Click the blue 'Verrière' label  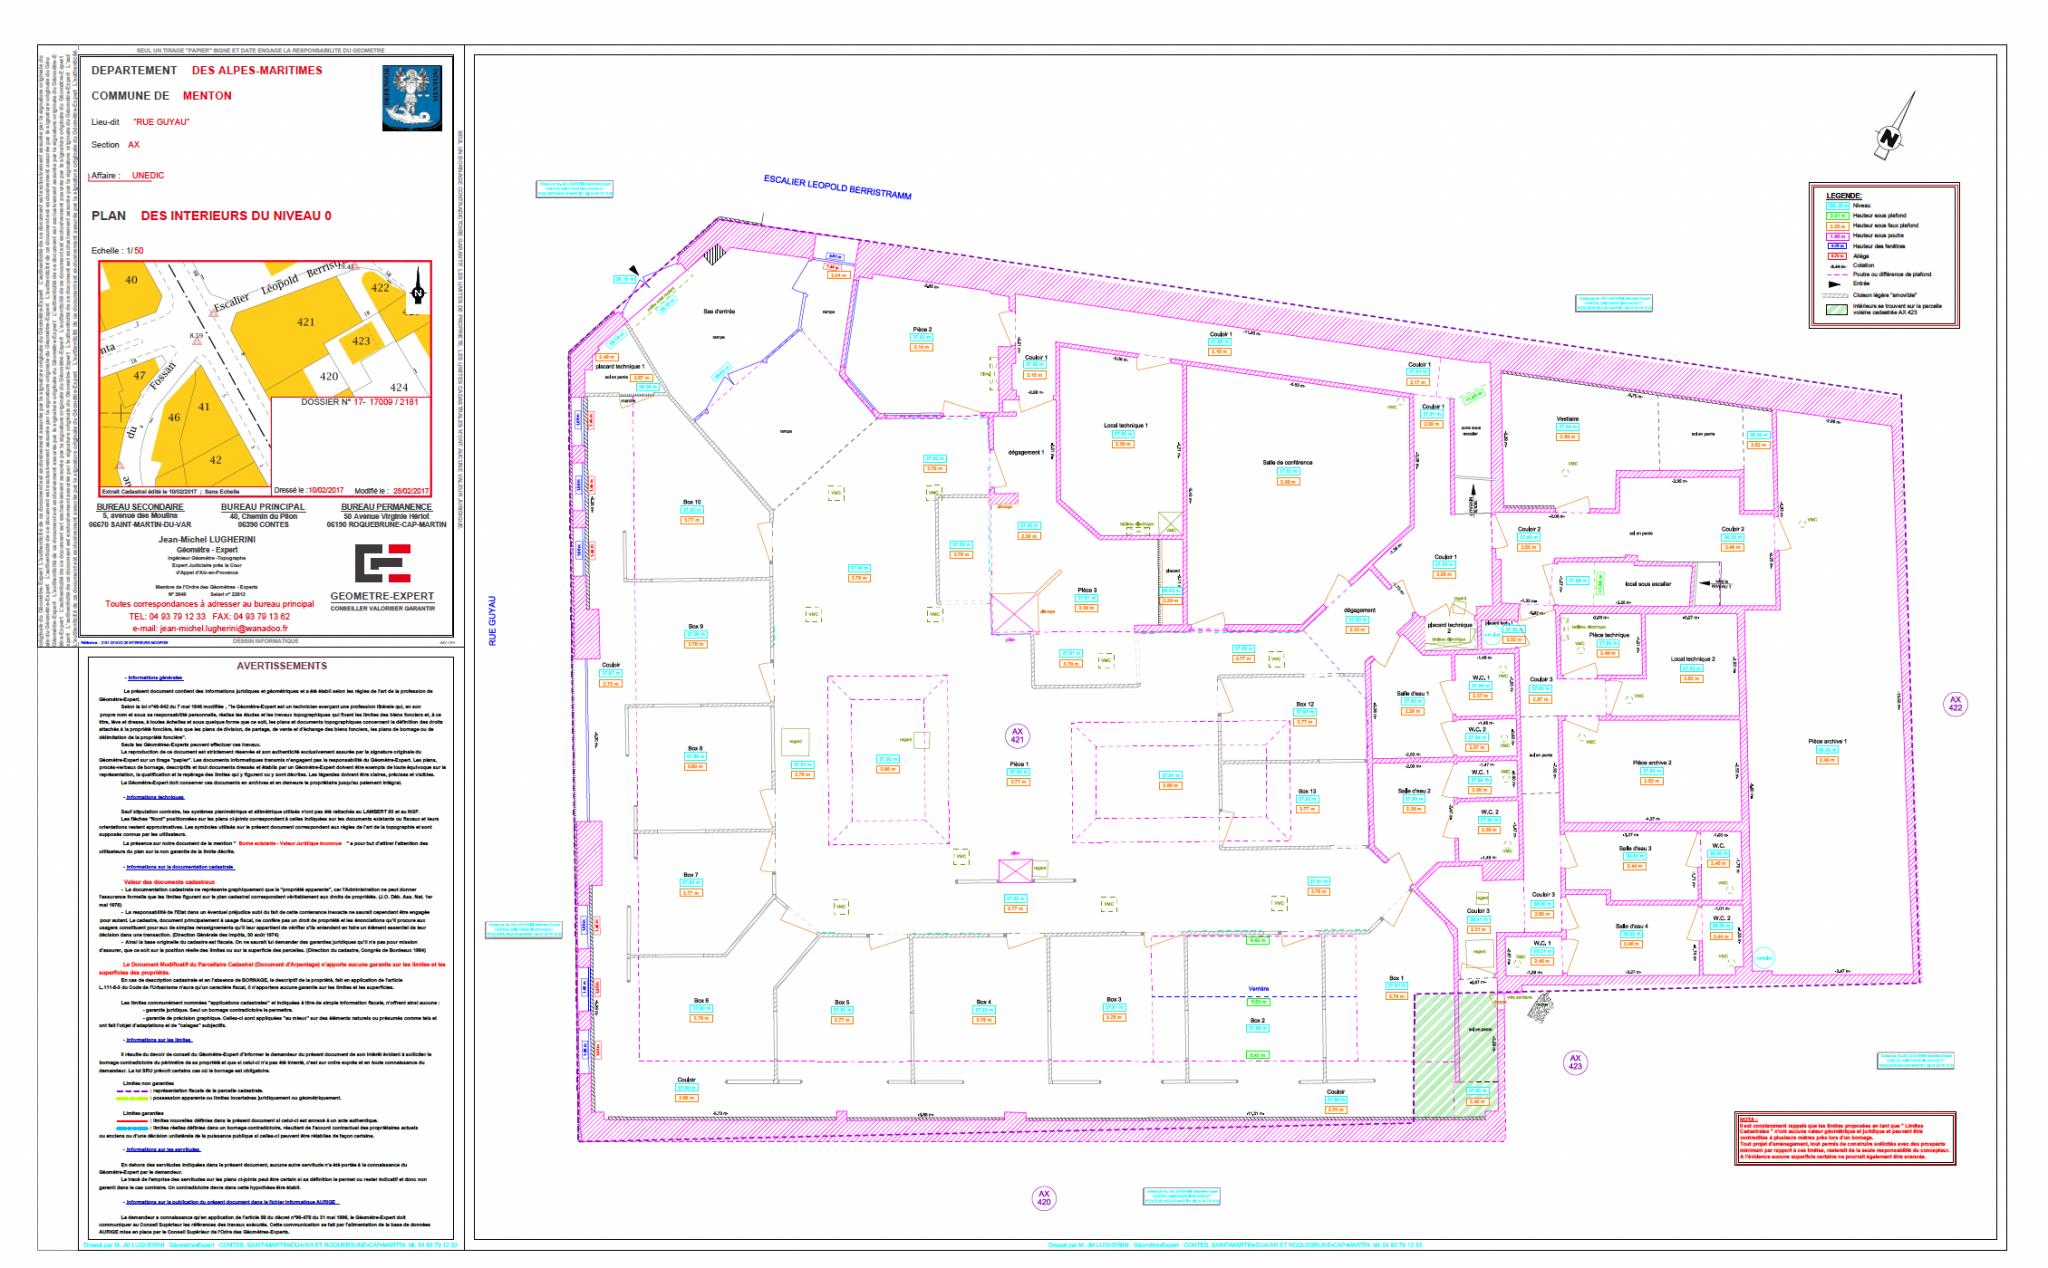(1258, 989)
